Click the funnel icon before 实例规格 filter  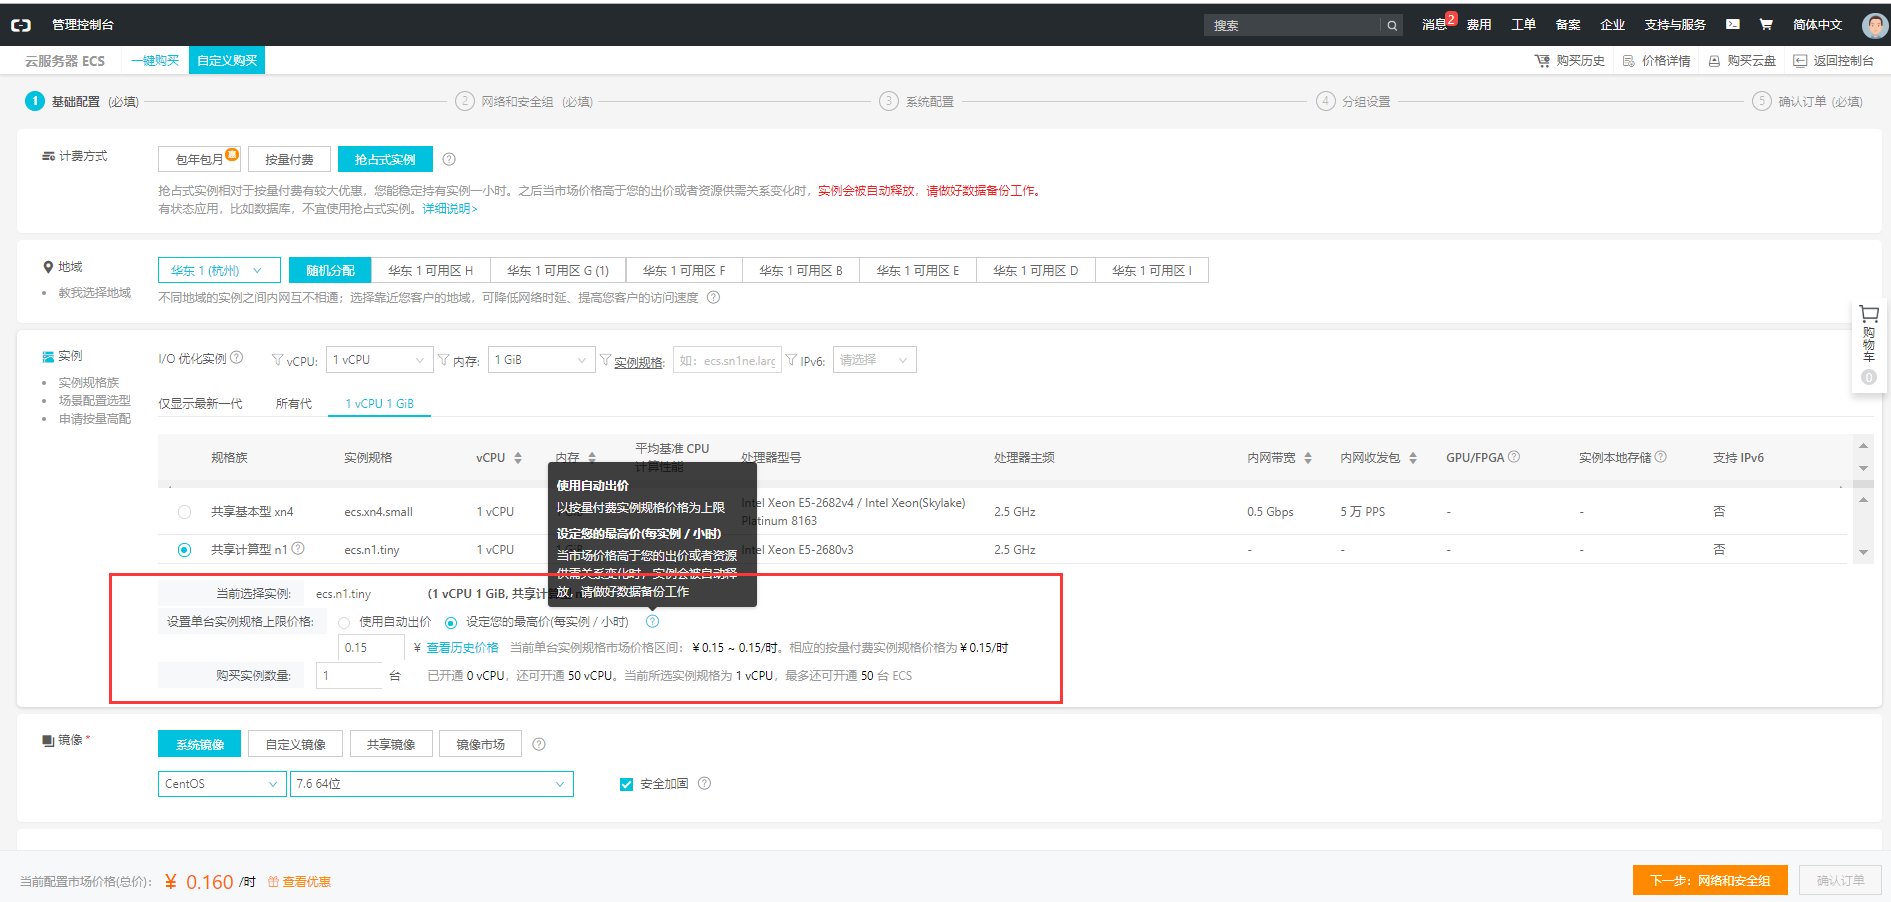[x=605, y=360]
